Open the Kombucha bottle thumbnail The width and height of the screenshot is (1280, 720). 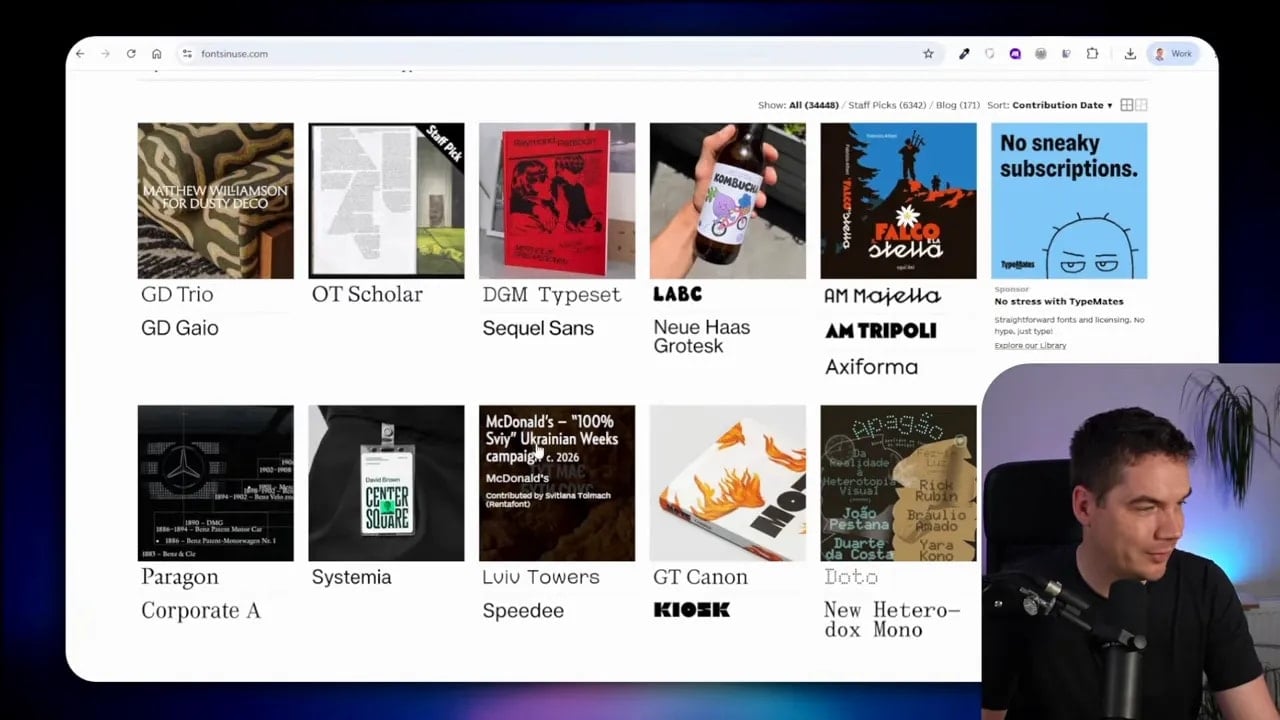728,201
